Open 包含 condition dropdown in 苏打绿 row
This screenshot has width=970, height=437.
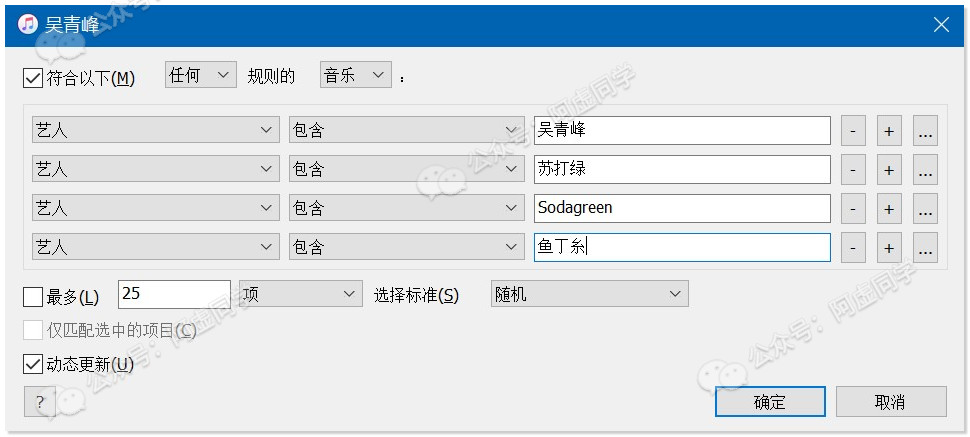click(406, 169)
